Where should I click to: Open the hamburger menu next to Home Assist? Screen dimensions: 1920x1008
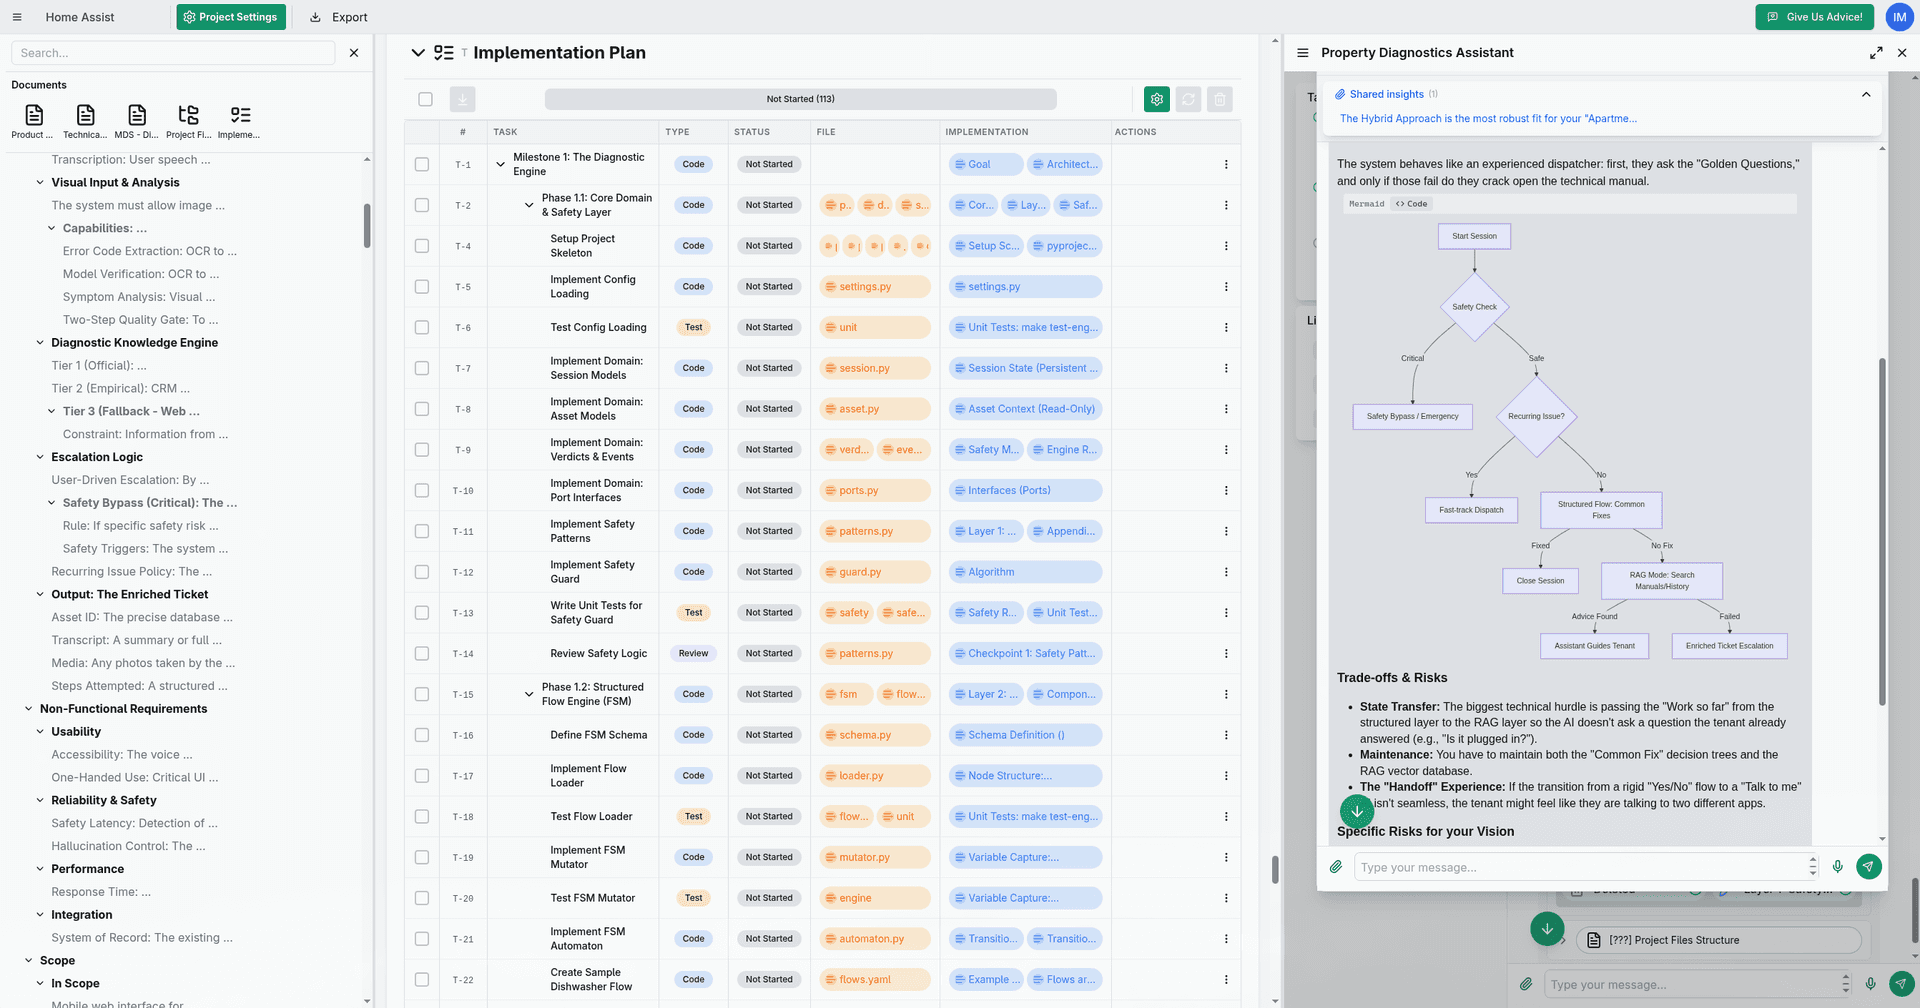(17, 17)
